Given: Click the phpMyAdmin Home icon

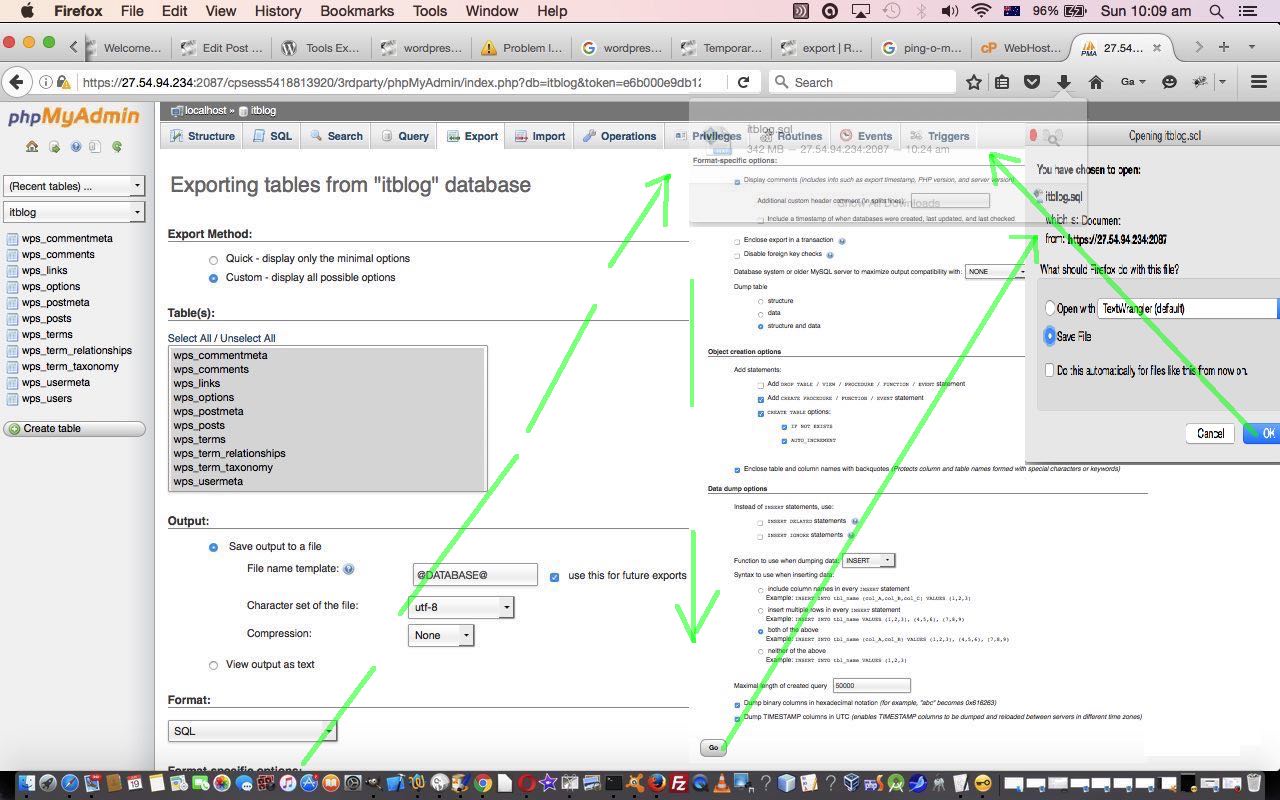Looking at the screenshot, I should [32, 146].
